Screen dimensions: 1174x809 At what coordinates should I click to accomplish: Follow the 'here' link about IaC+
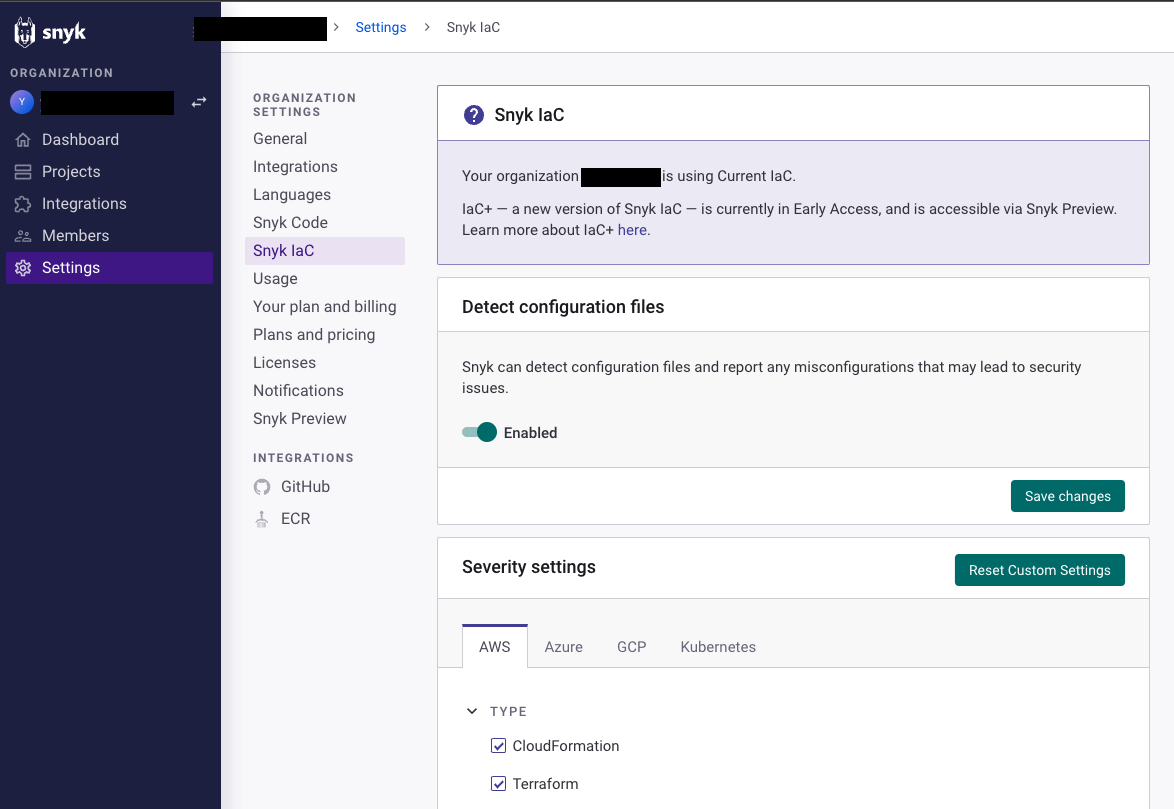[x=632, y=230]
